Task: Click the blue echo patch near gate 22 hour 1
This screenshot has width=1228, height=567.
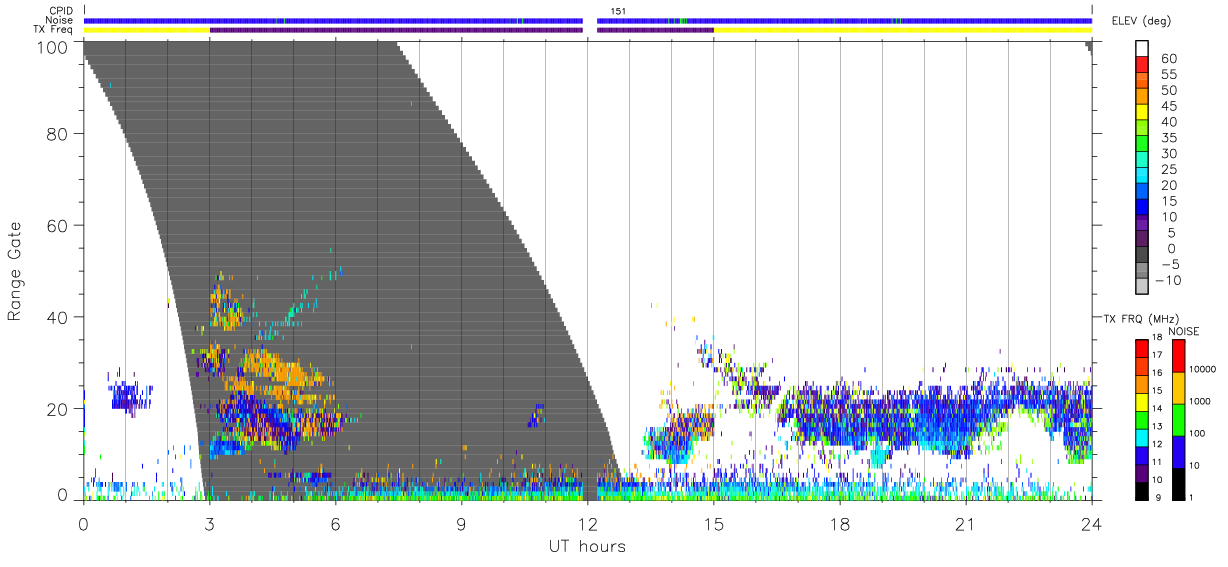Action: pos(130,397)
